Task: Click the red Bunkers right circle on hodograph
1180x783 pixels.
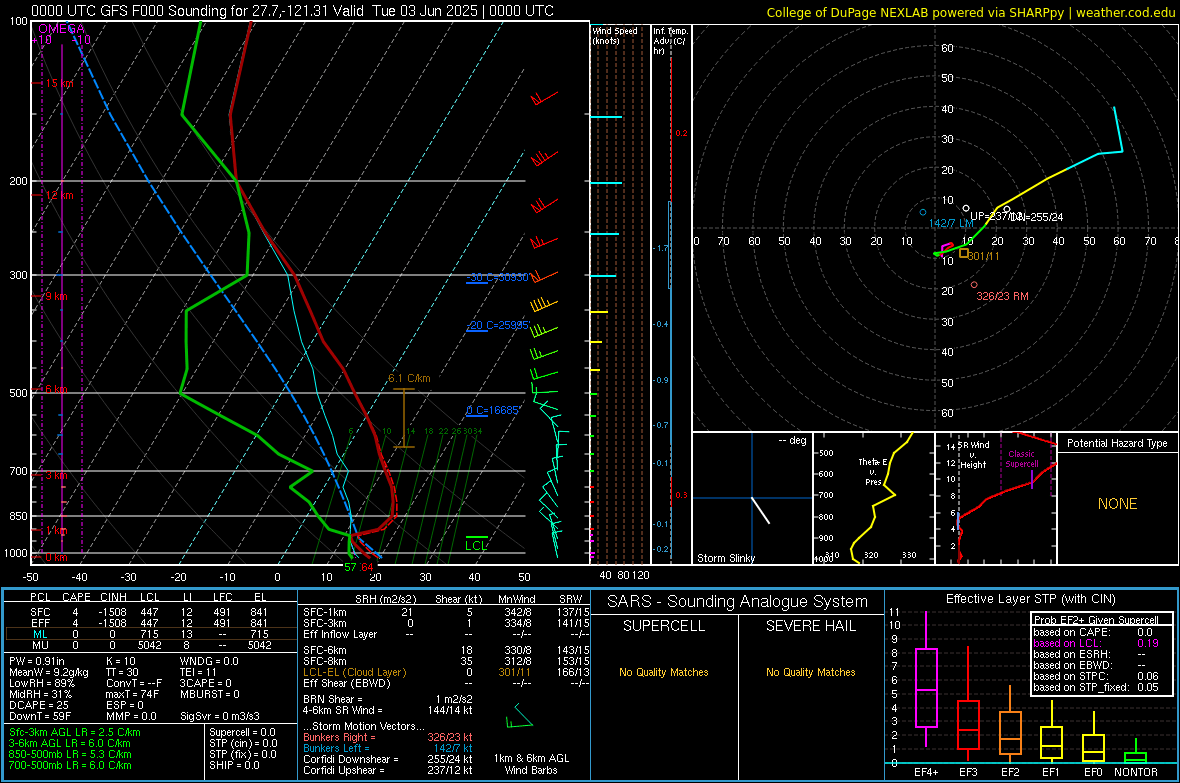Action: pyautogui.click(x=974, y=285)
